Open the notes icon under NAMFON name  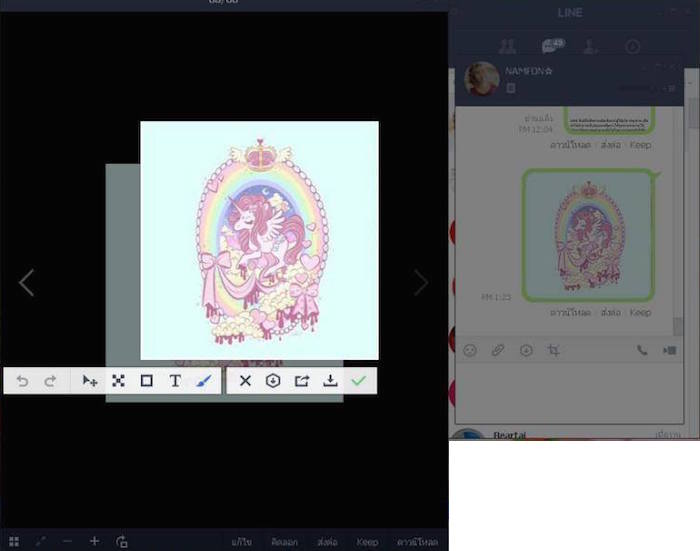[x=511, y=88]
